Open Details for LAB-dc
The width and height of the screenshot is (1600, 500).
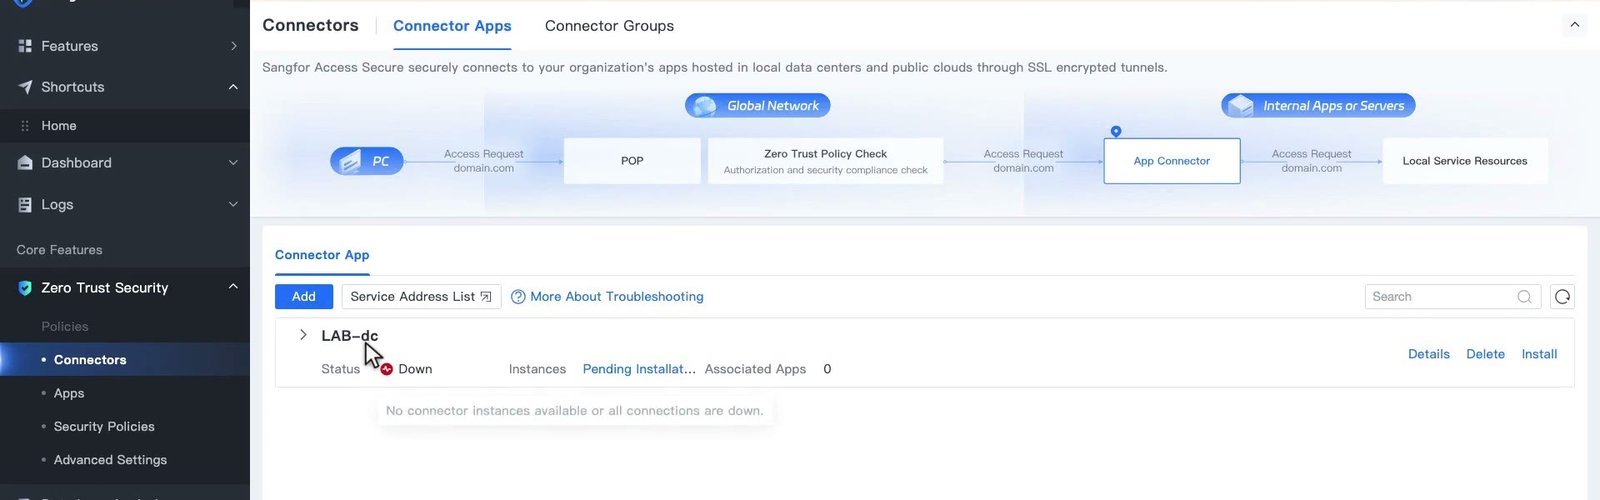point(1428,354)
